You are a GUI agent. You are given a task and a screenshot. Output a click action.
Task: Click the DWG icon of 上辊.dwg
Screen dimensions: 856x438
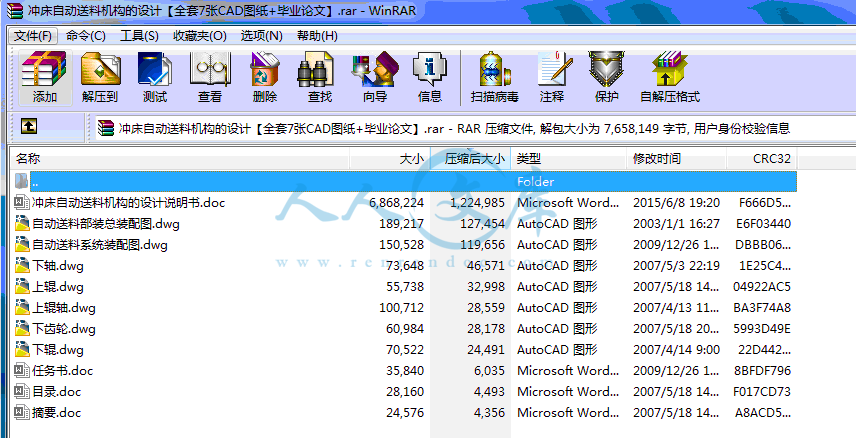(22, 287)
